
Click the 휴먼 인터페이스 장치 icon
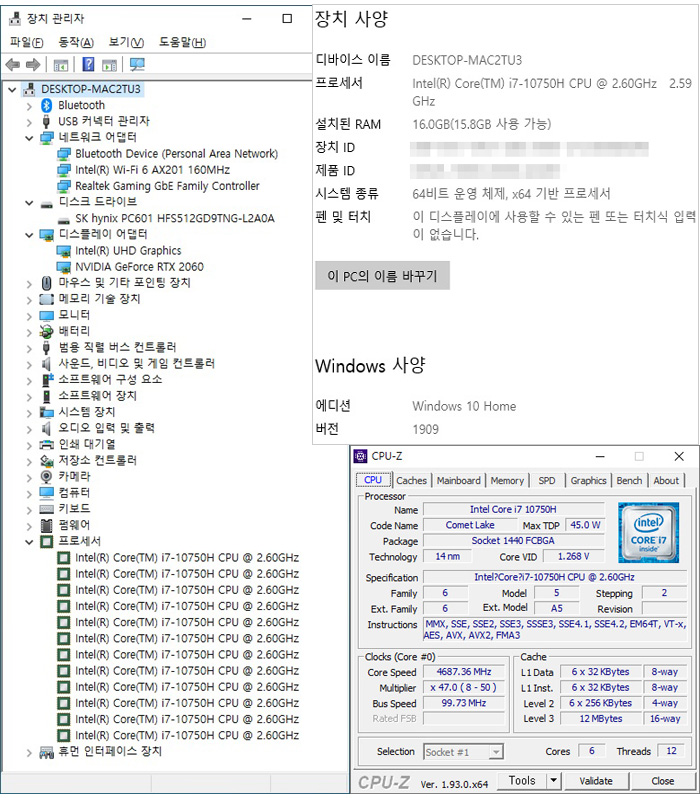[x=46, y=752]
